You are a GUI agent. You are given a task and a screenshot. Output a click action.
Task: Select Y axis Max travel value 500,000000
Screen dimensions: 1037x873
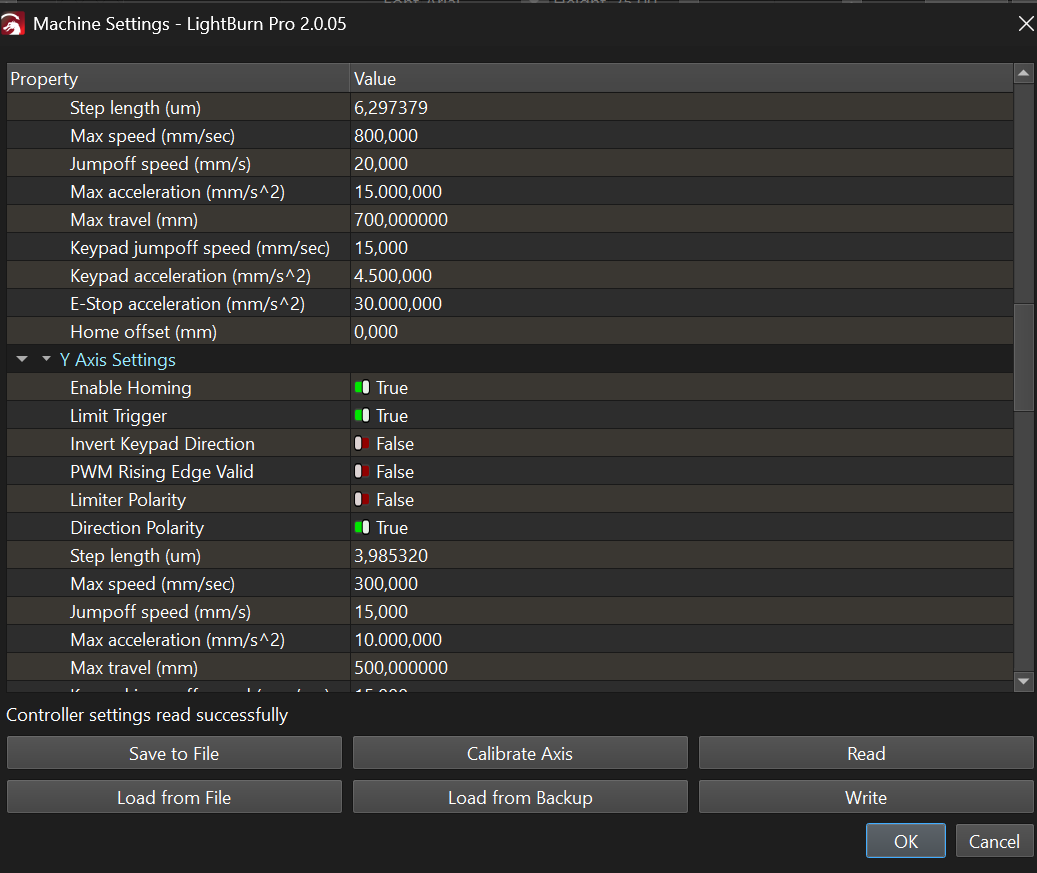(x=401, y=667)
